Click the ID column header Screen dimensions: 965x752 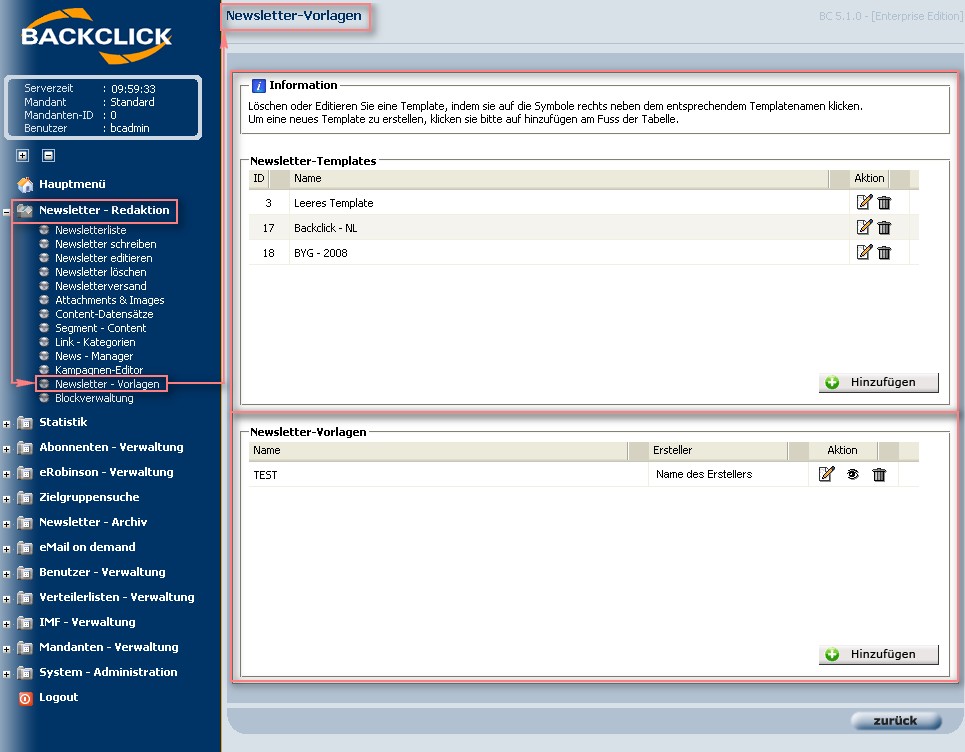coord(259,178)
